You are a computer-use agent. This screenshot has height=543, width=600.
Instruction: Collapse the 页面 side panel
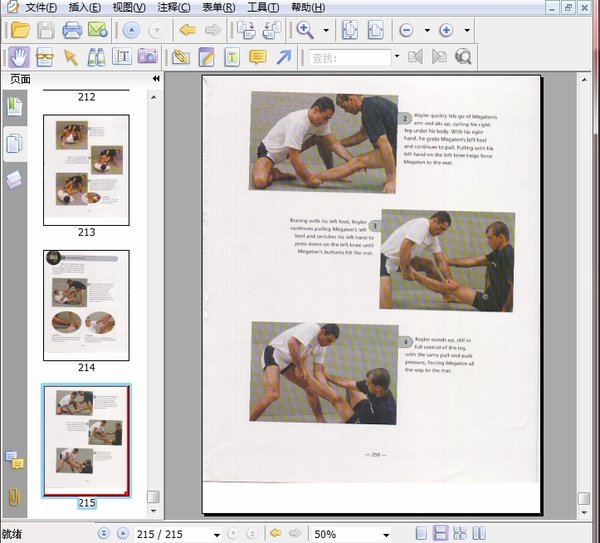tap(156, 79)
